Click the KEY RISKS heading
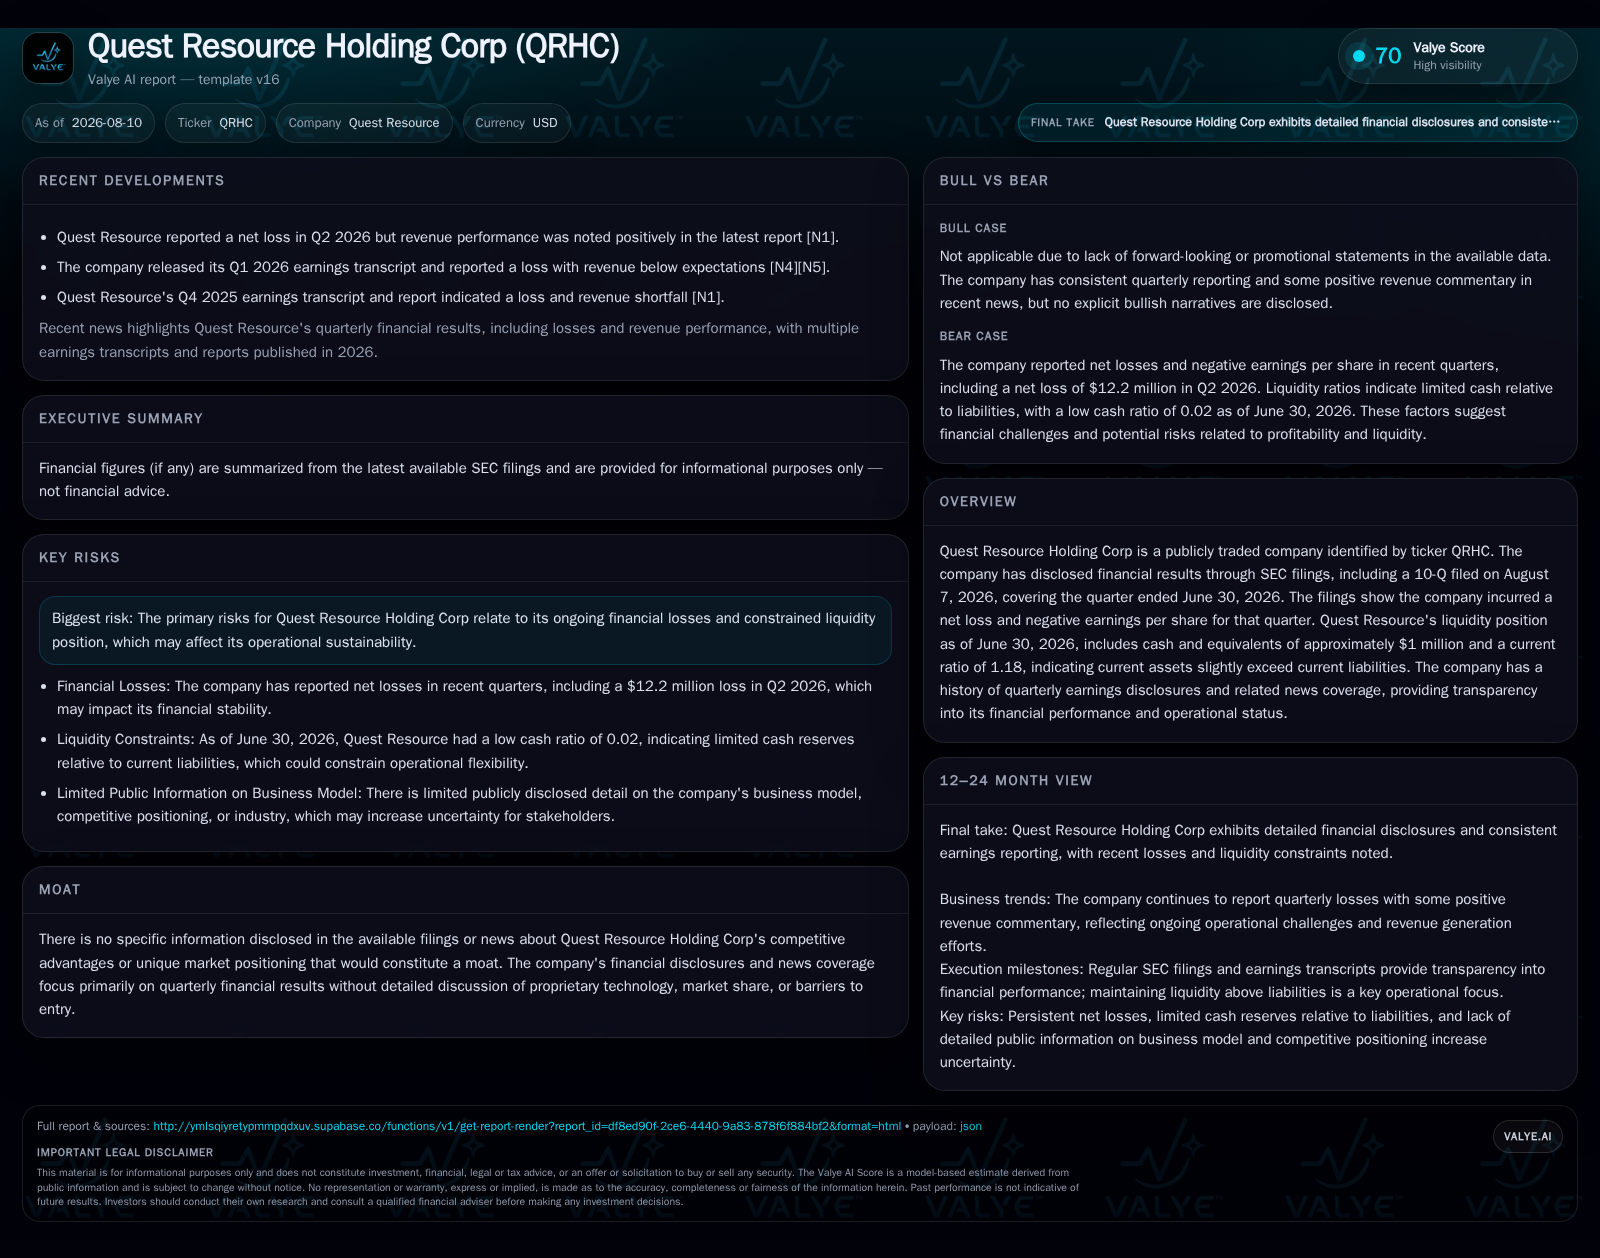1600x1258 pixels. [79, 558]
